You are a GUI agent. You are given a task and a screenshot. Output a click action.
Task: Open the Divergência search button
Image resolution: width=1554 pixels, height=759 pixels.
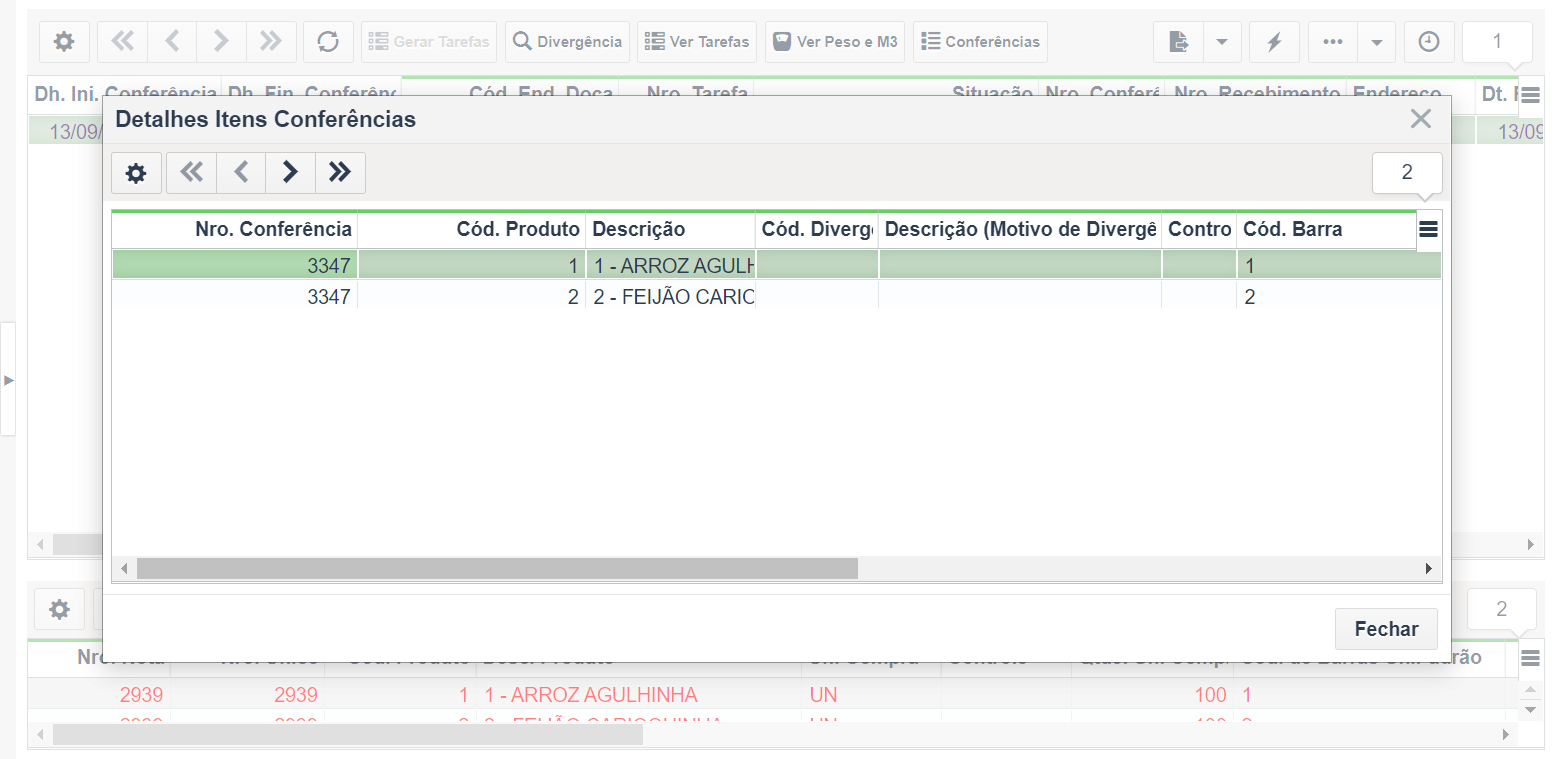[x=567, y=42]
